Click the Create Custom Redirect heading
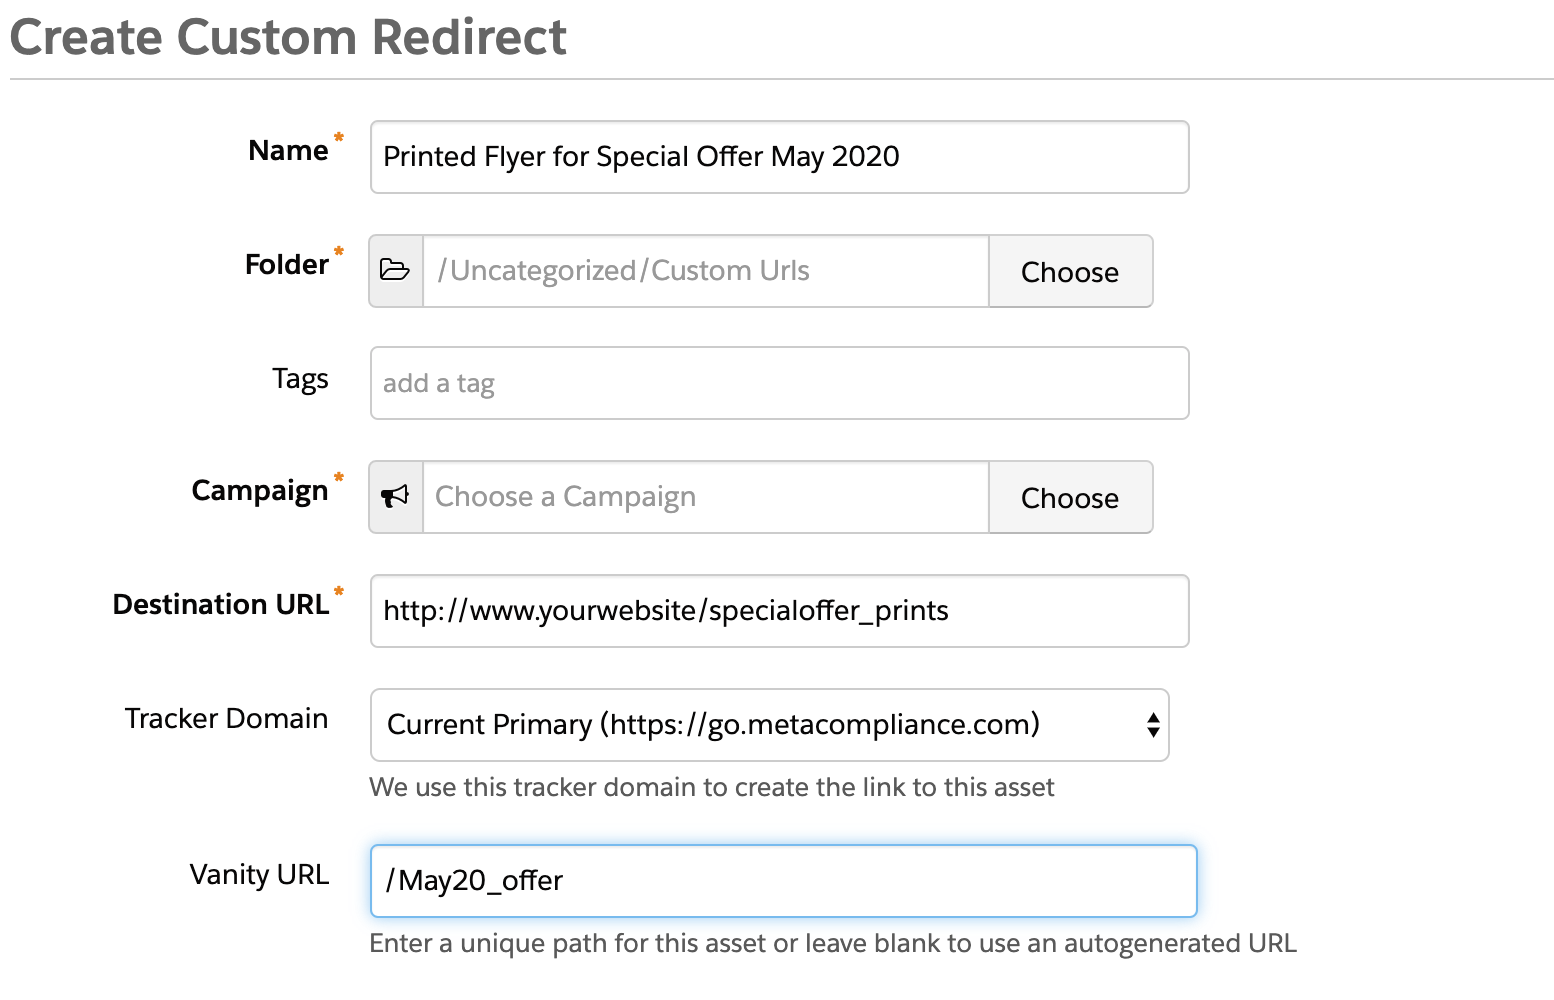This screenshot has height=1000, width=1554. [288, 37]
